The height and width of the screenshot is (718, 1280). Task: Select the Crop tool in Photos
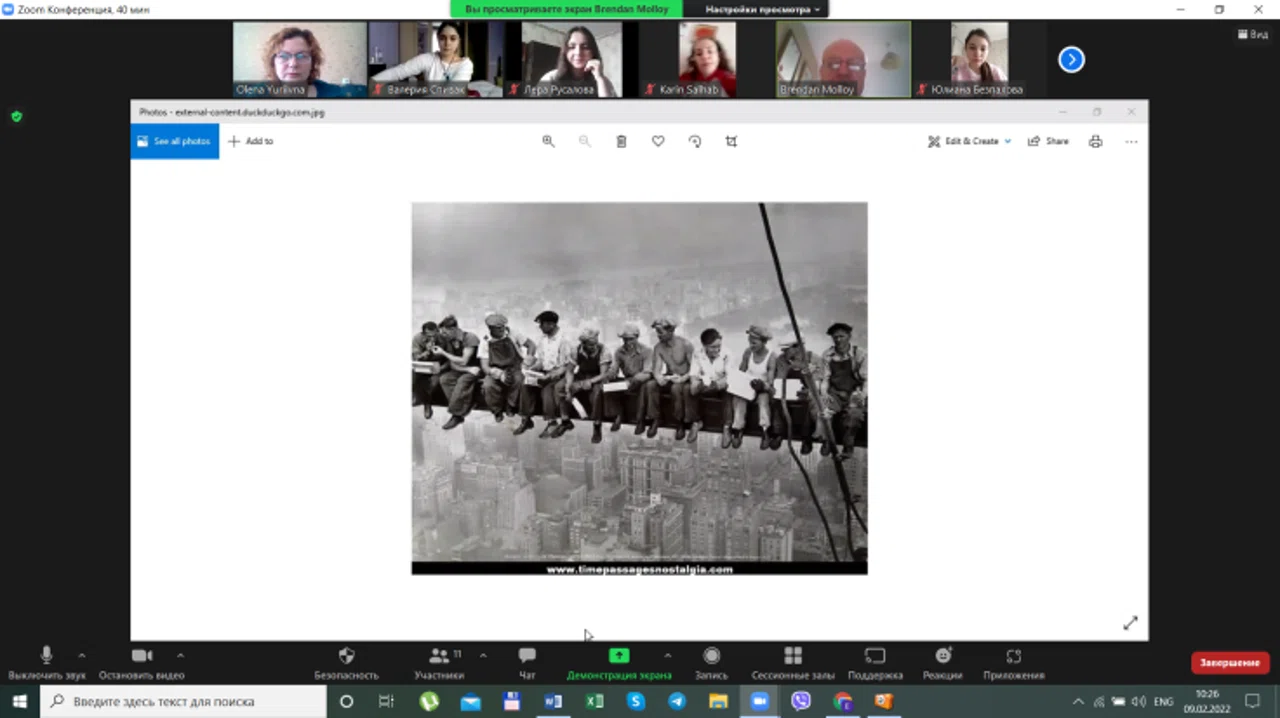(x=731, y=141)
